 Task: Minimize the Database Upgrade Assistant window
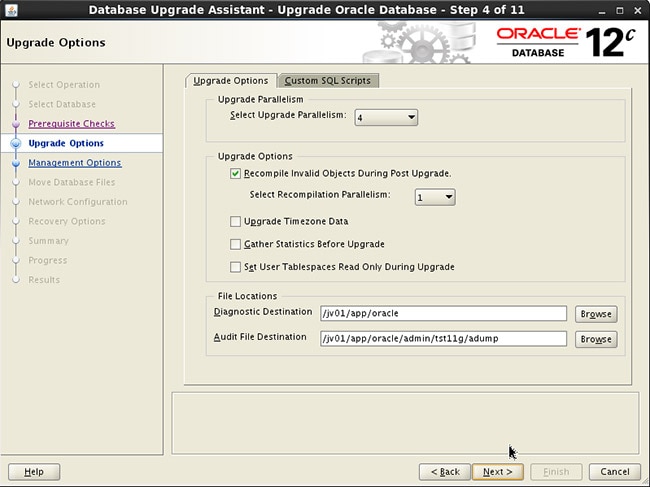(602, 10)
